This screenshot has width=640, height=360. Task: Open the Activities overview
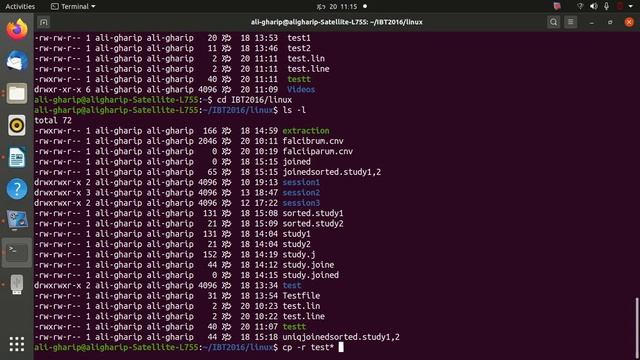(x=20, y=6)
